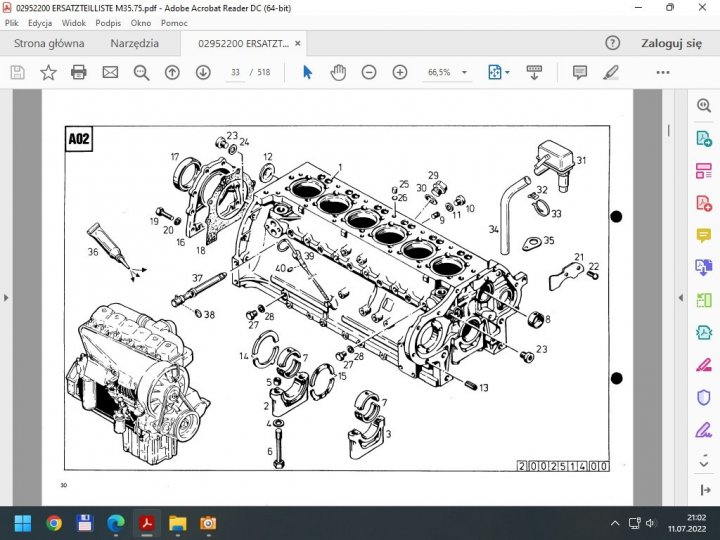Expand the left navigation pane arrow
This screenshot has height=540, width=720.
click(5, 298)
